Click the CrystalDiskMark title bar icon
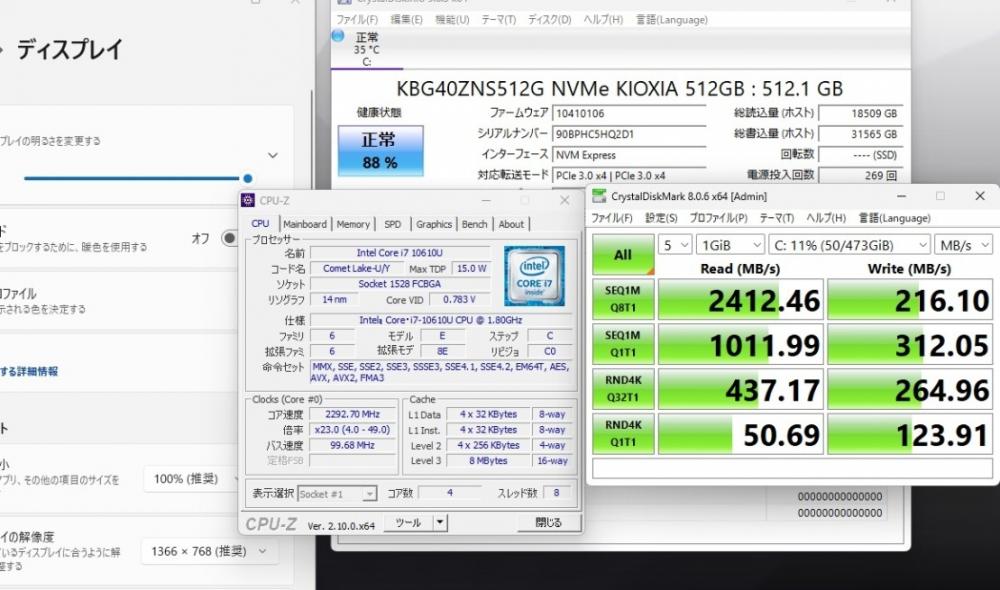Screen dimensions: 1000x590 [x=599, y=196]
